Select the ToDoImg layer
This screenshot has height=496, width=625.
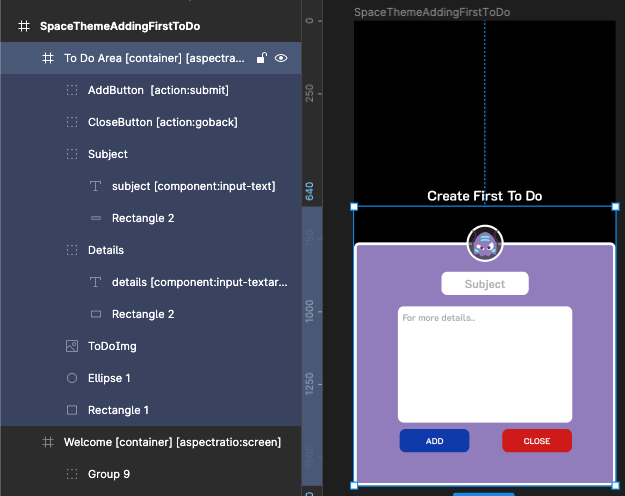point(151,346)
